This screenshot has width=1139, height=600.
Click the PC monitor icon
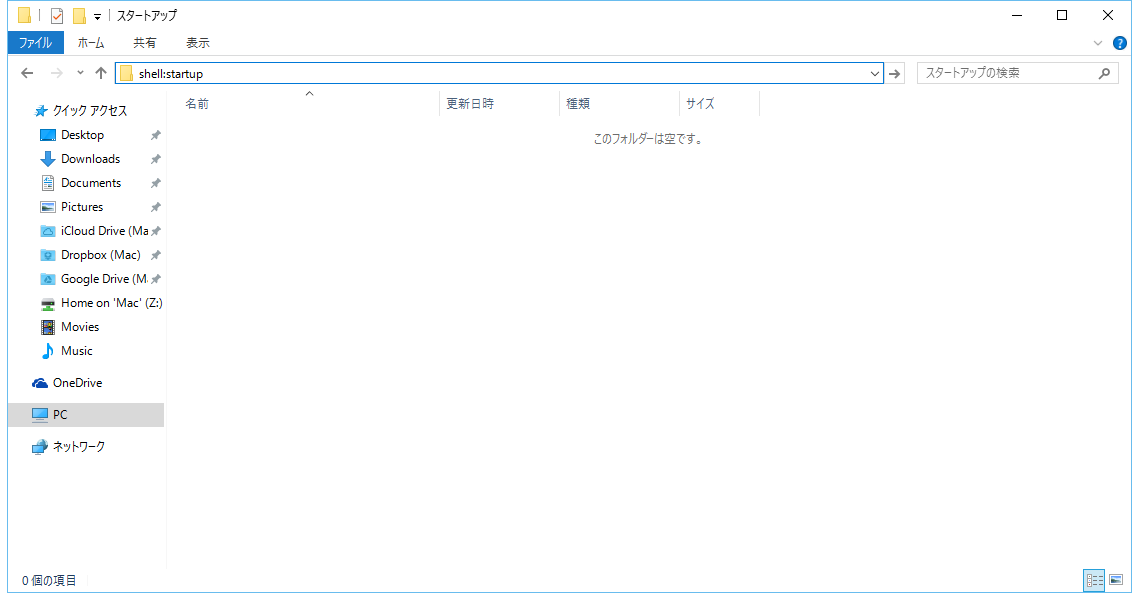pos(40,415)
